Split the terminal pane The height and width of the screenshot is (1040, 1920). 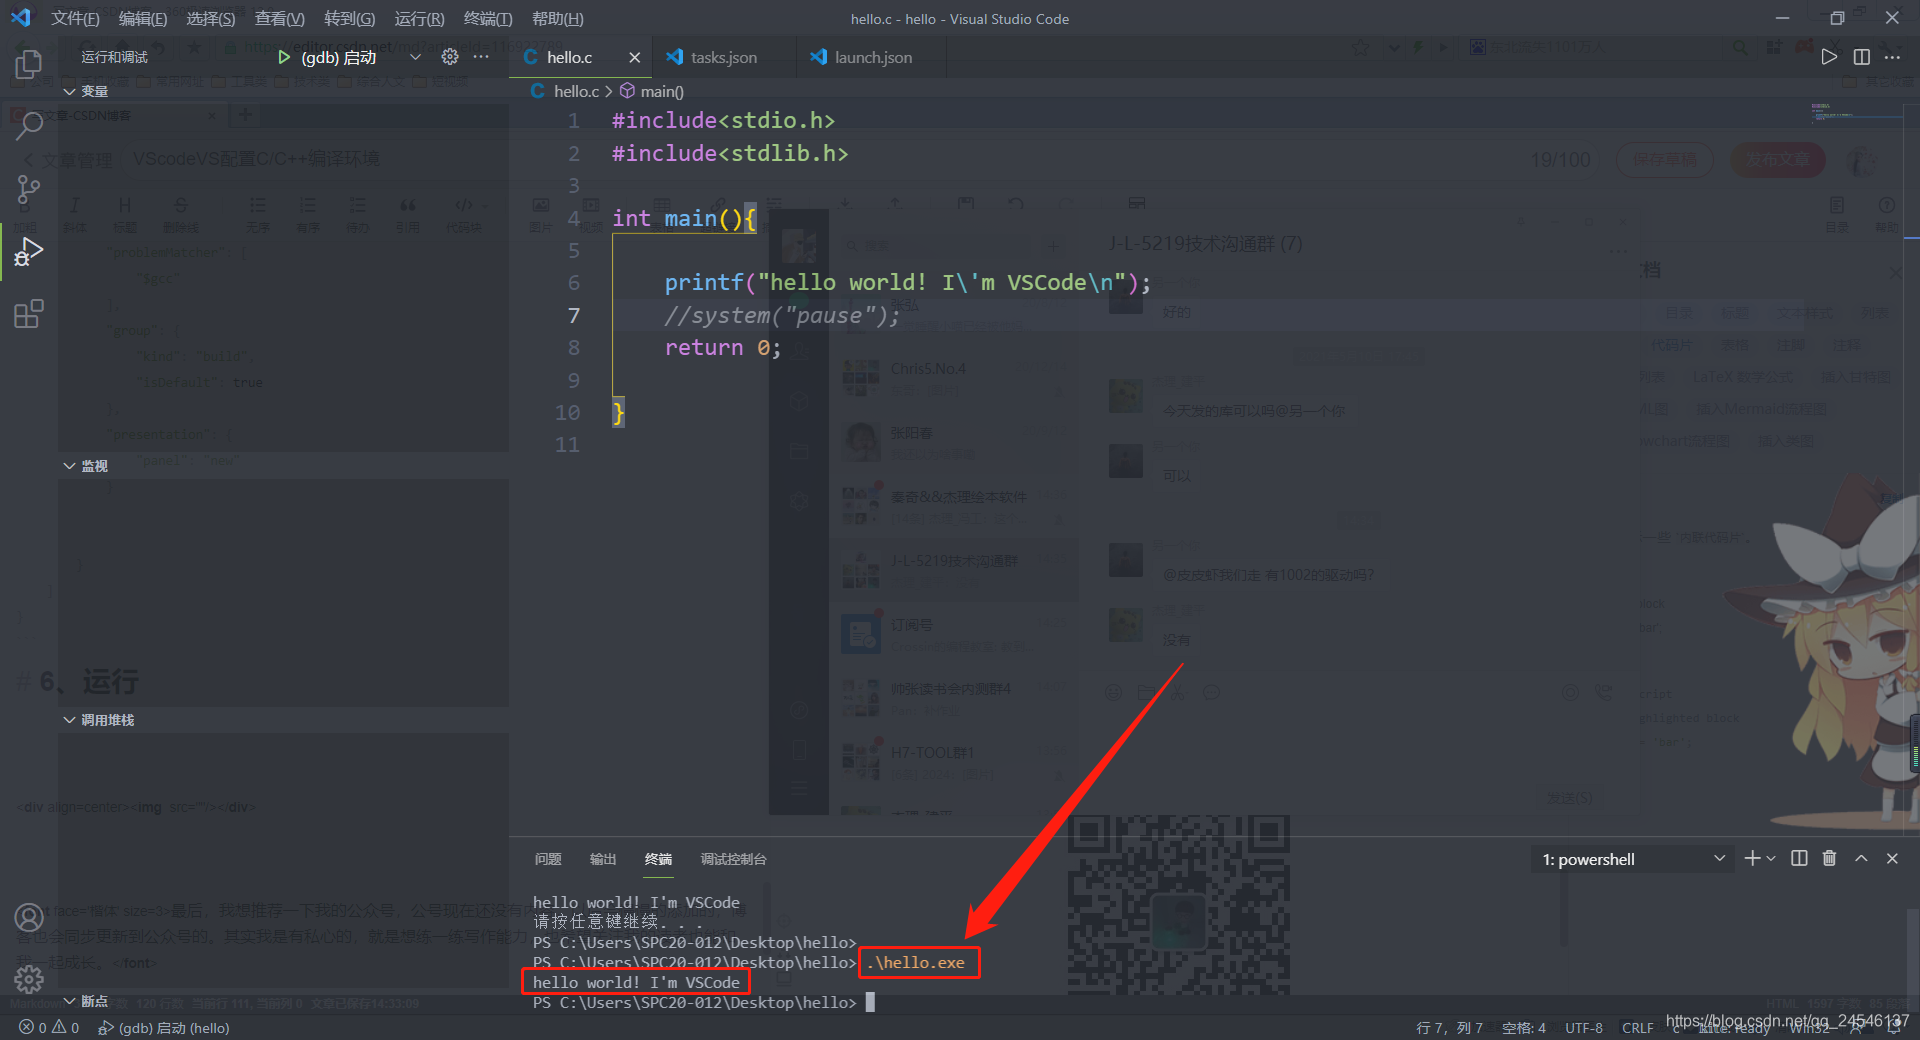(x=1799, y=858)
